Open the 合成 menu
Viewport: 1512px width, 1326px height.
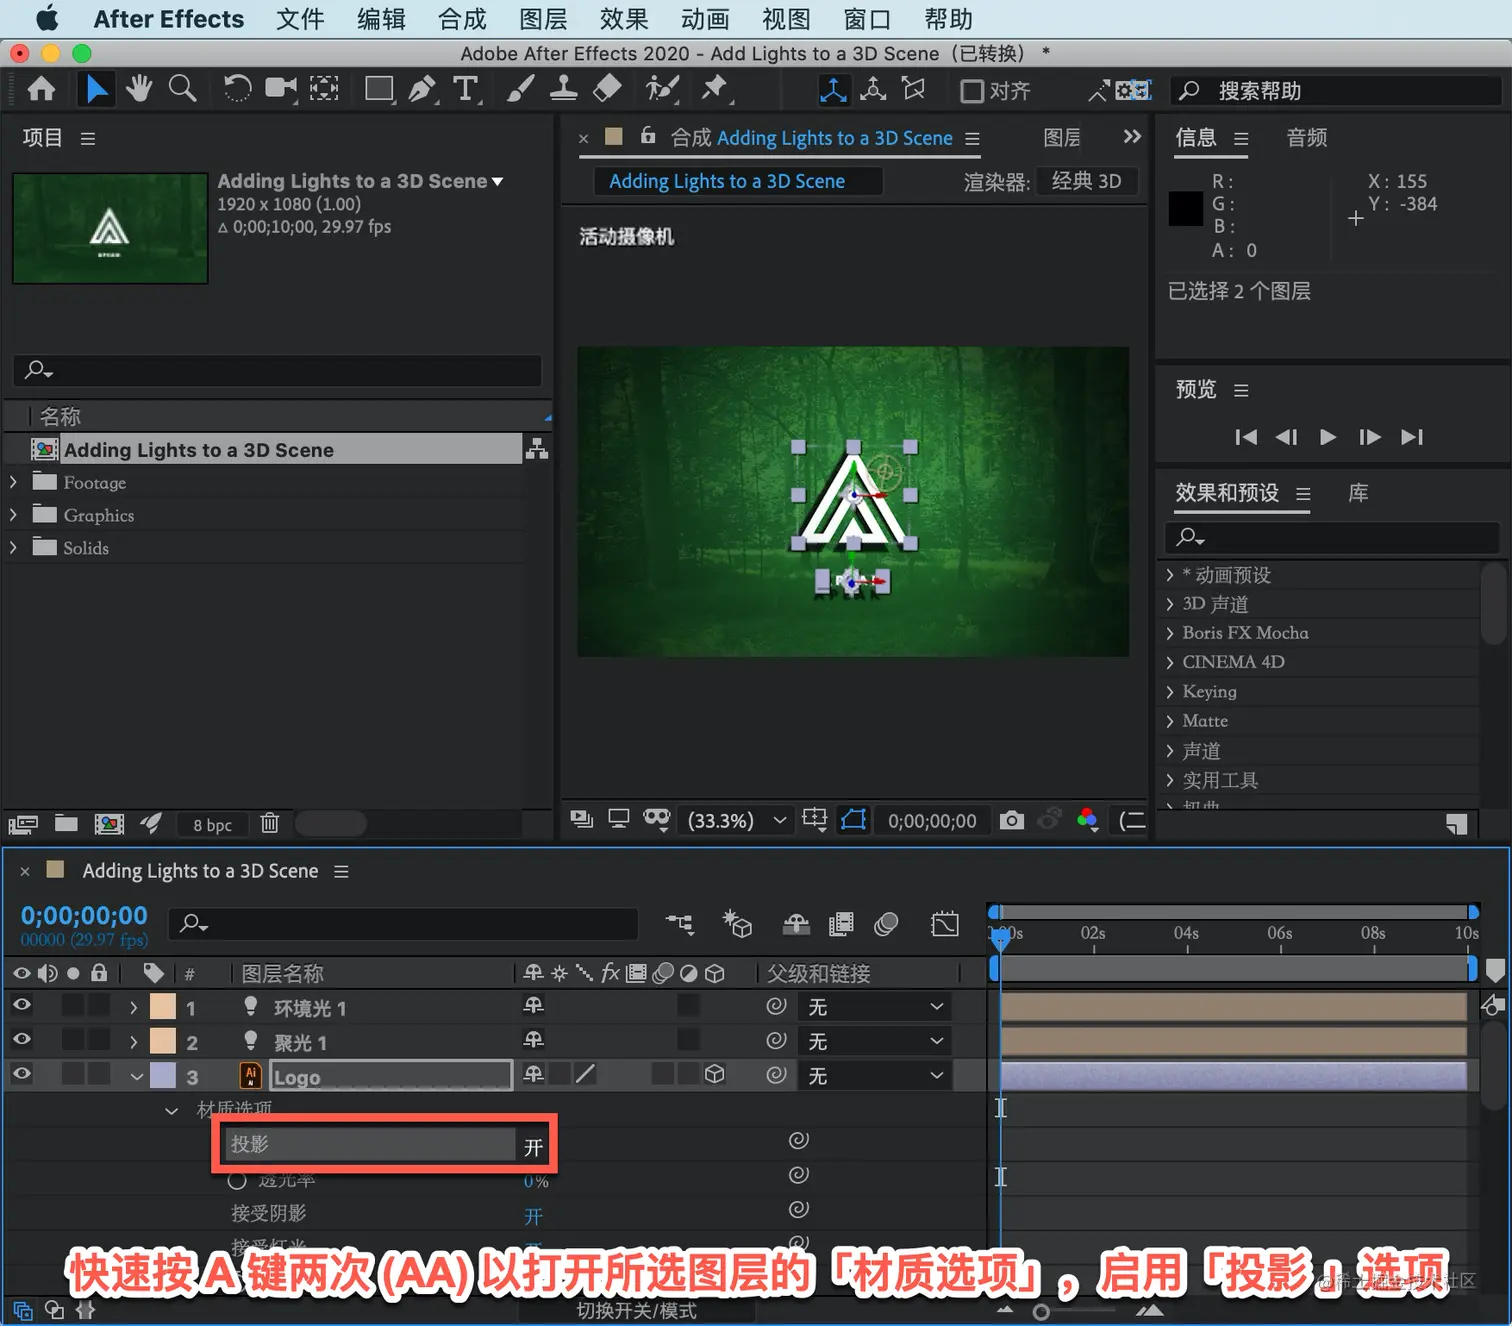tap(462, 19)
